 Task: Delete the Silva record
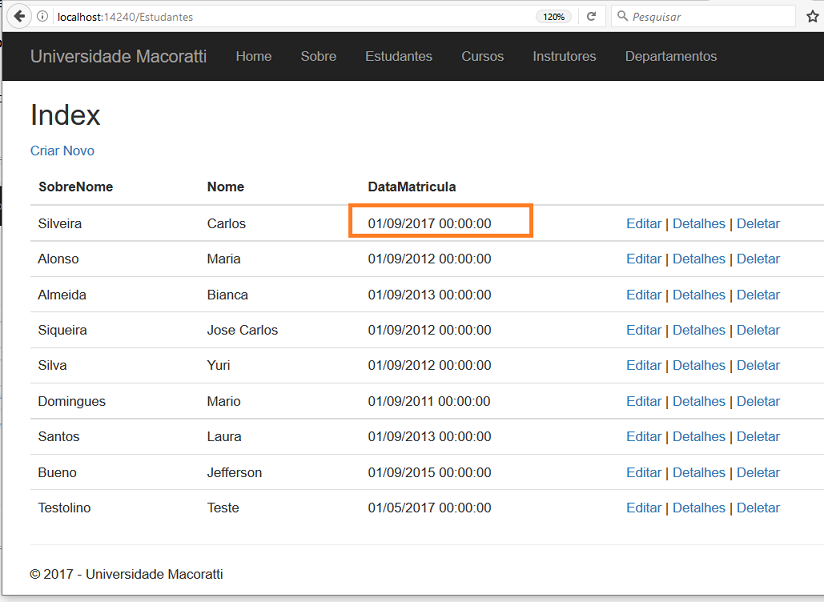click(x=758, y=366)
